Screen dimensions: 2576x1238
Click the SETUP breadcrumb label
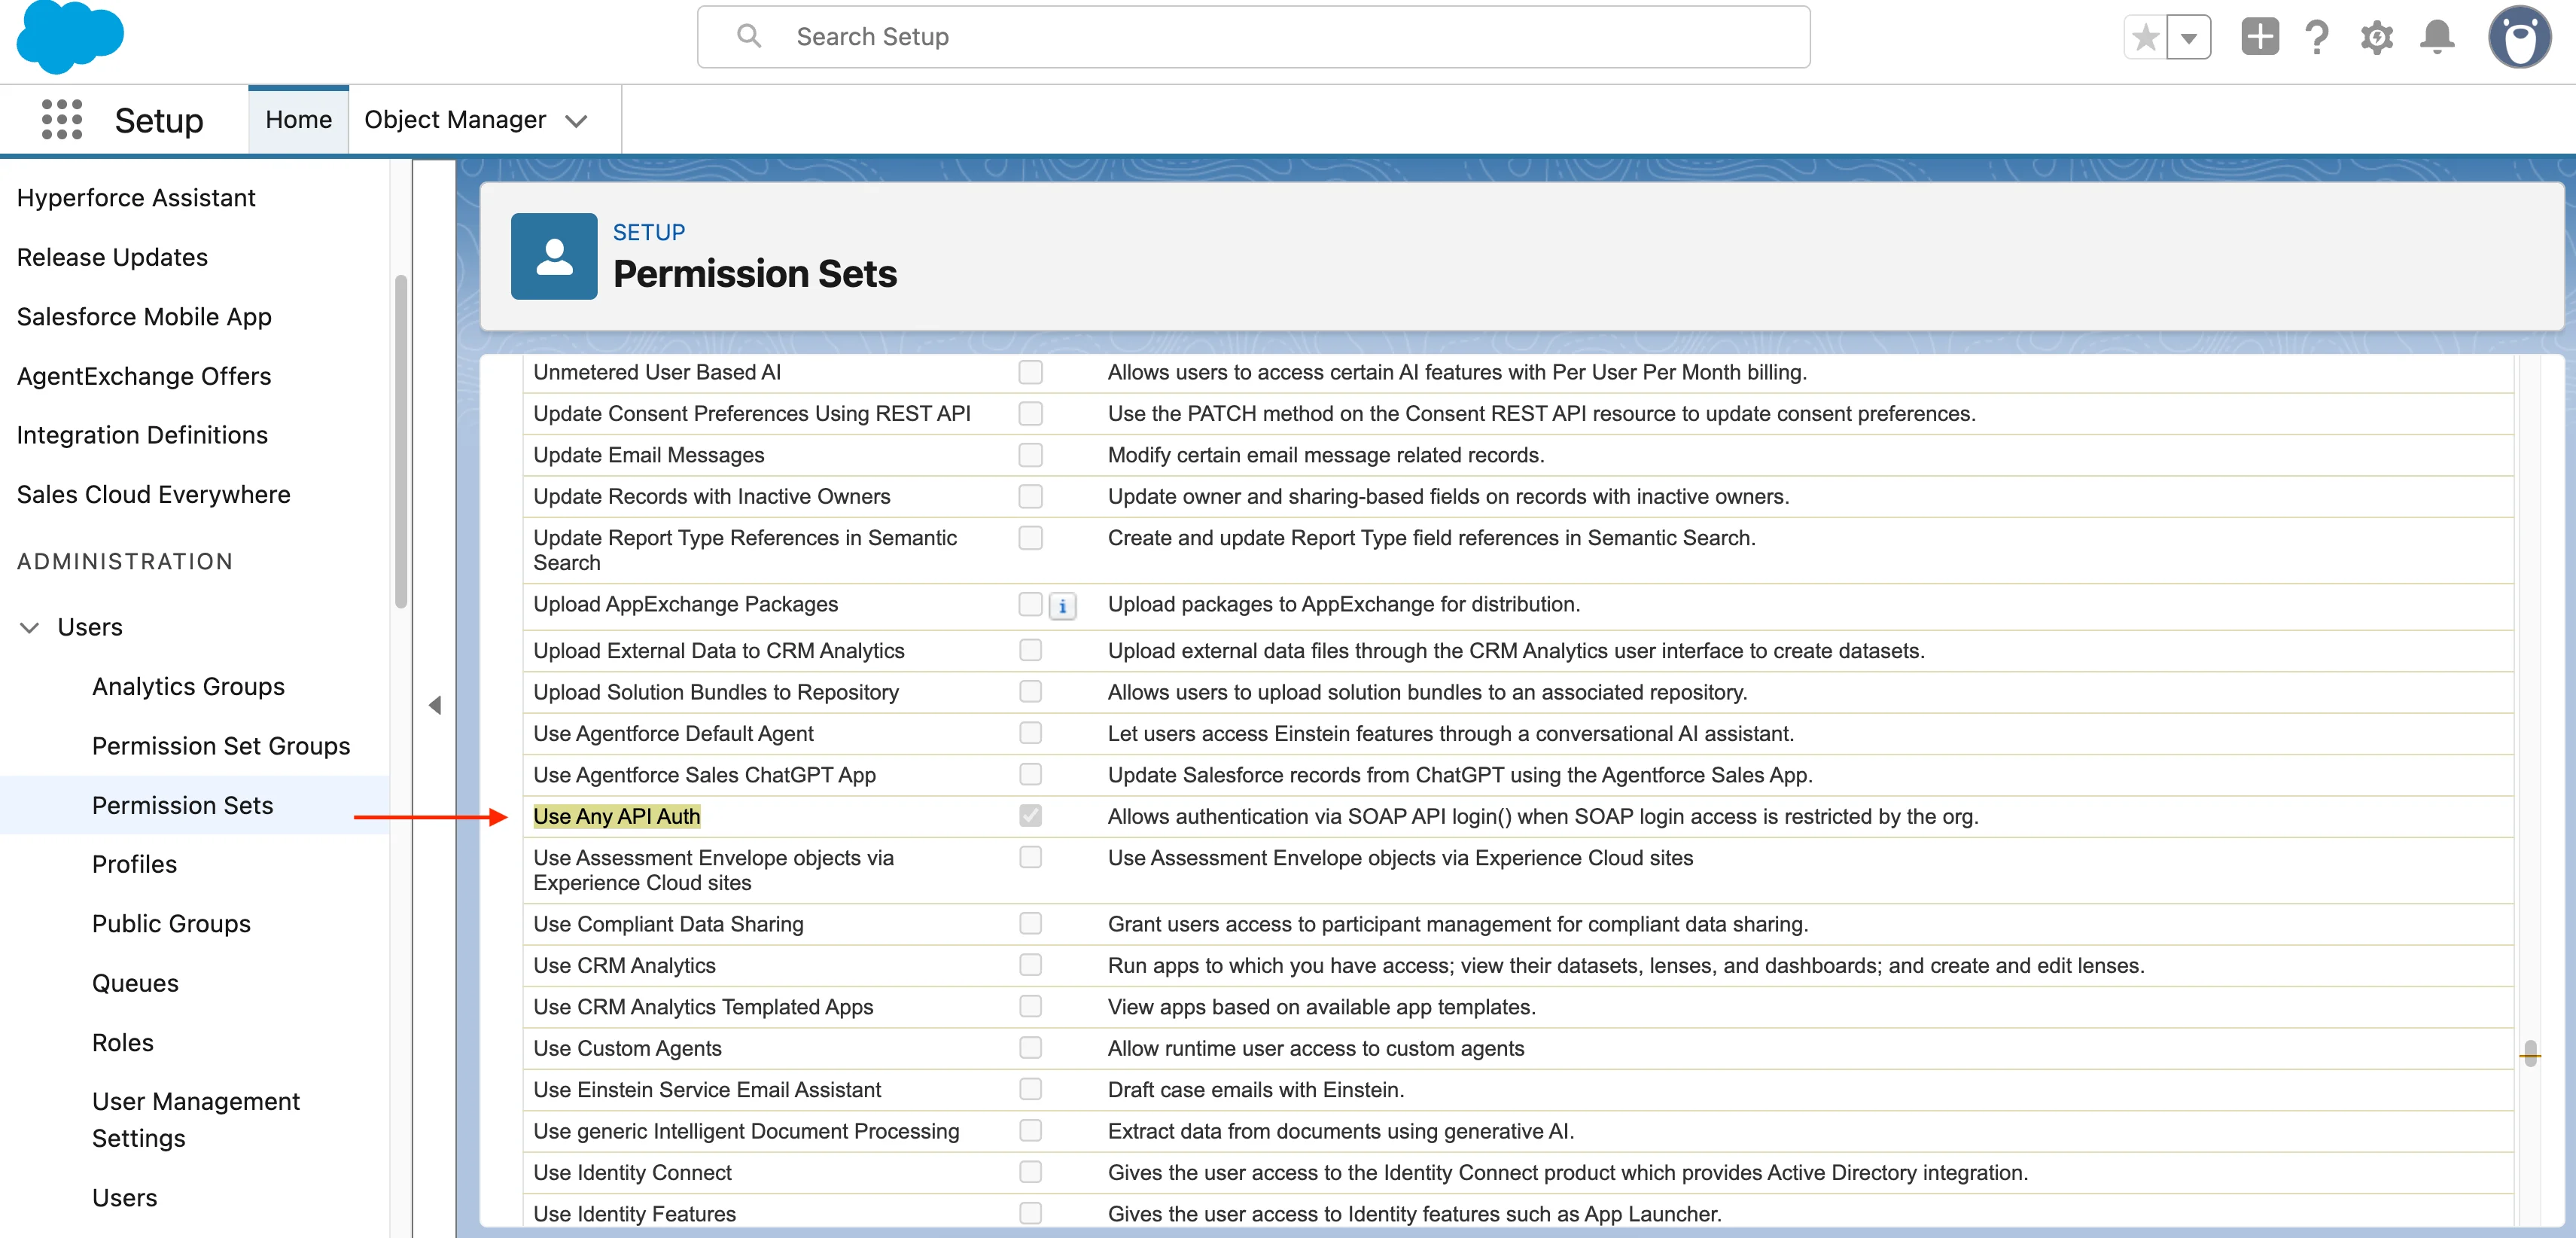pyautogui.click(x=649, y=232)
